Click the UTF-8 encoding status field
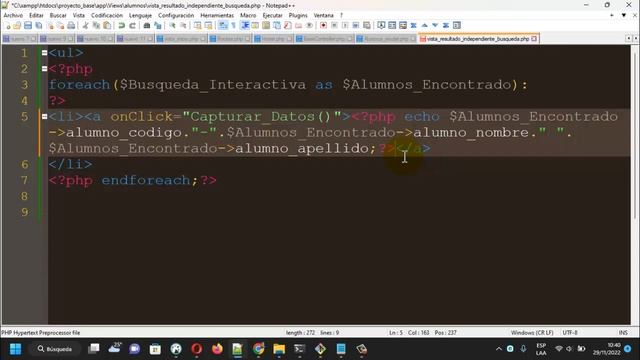Viewport: 640px width, 360px height. point(570,333)
